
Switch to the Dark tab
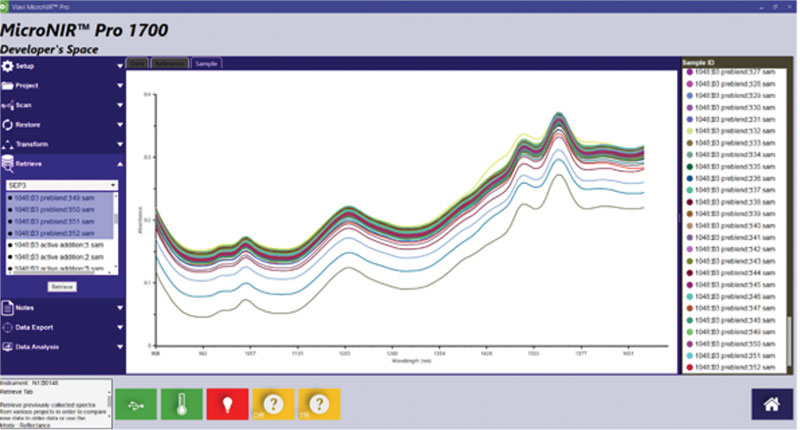[x=138, y=64]
